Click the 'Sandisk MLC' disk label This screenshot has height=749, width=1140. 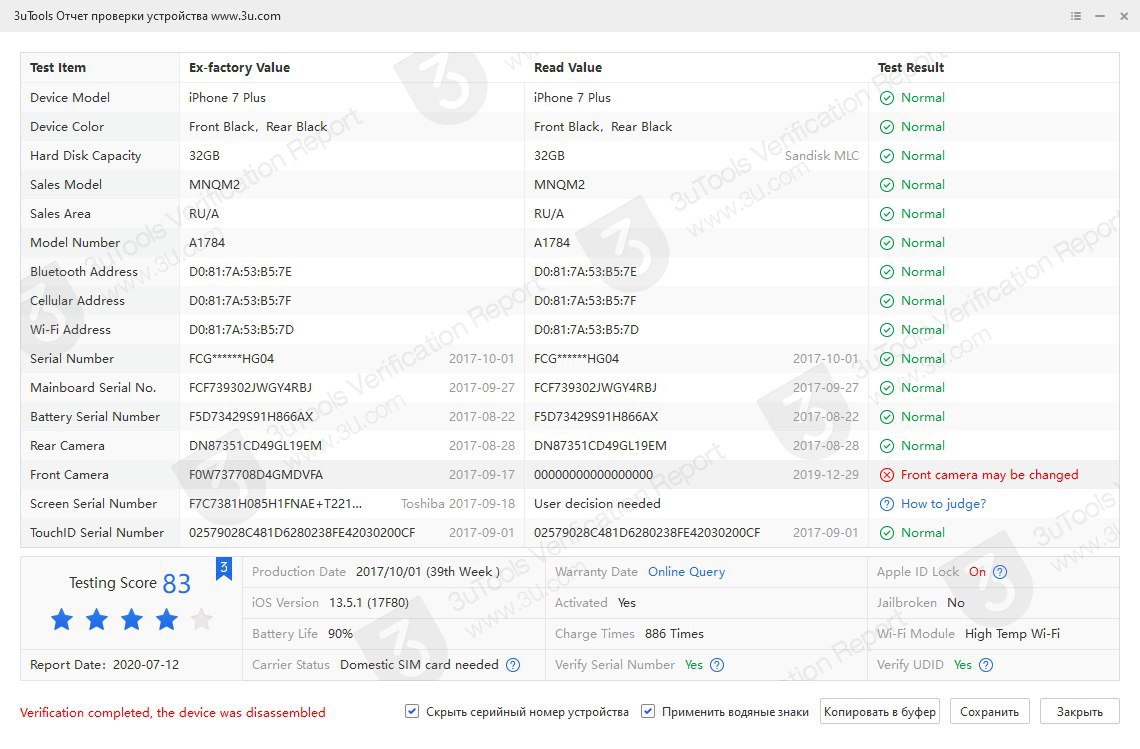click(822, 156)
